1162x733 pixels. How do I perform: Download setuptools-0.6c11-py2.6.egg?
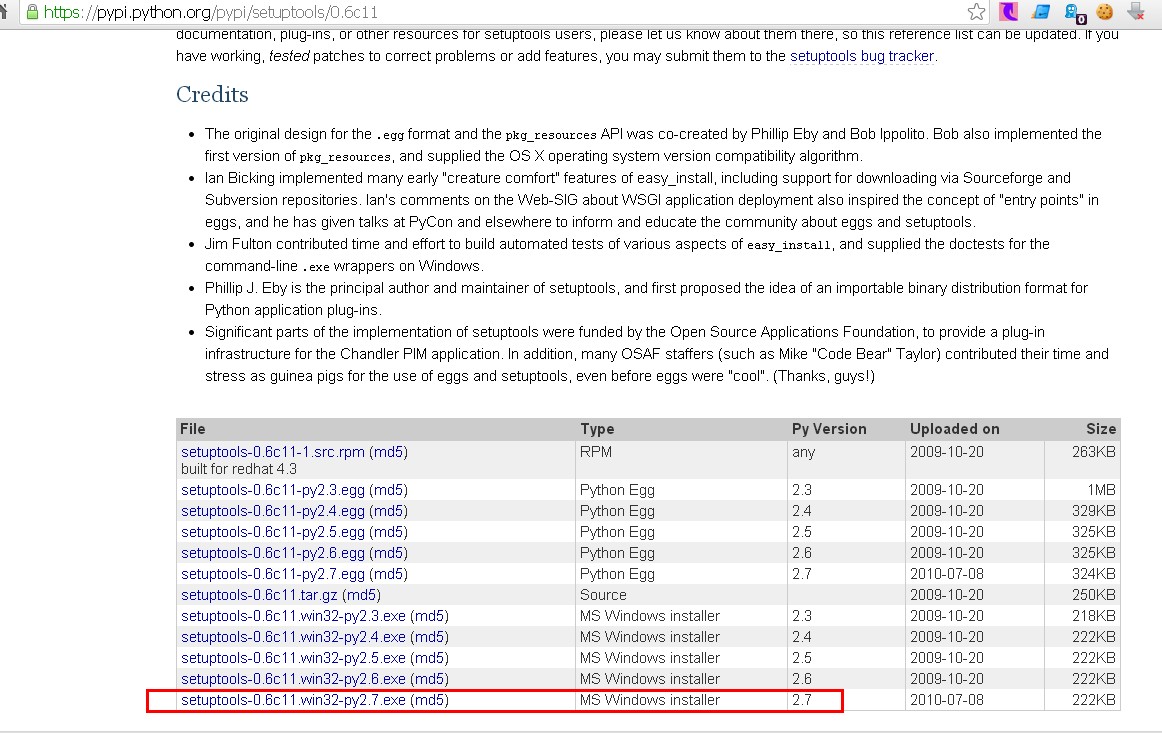click(x=273, y=553)
